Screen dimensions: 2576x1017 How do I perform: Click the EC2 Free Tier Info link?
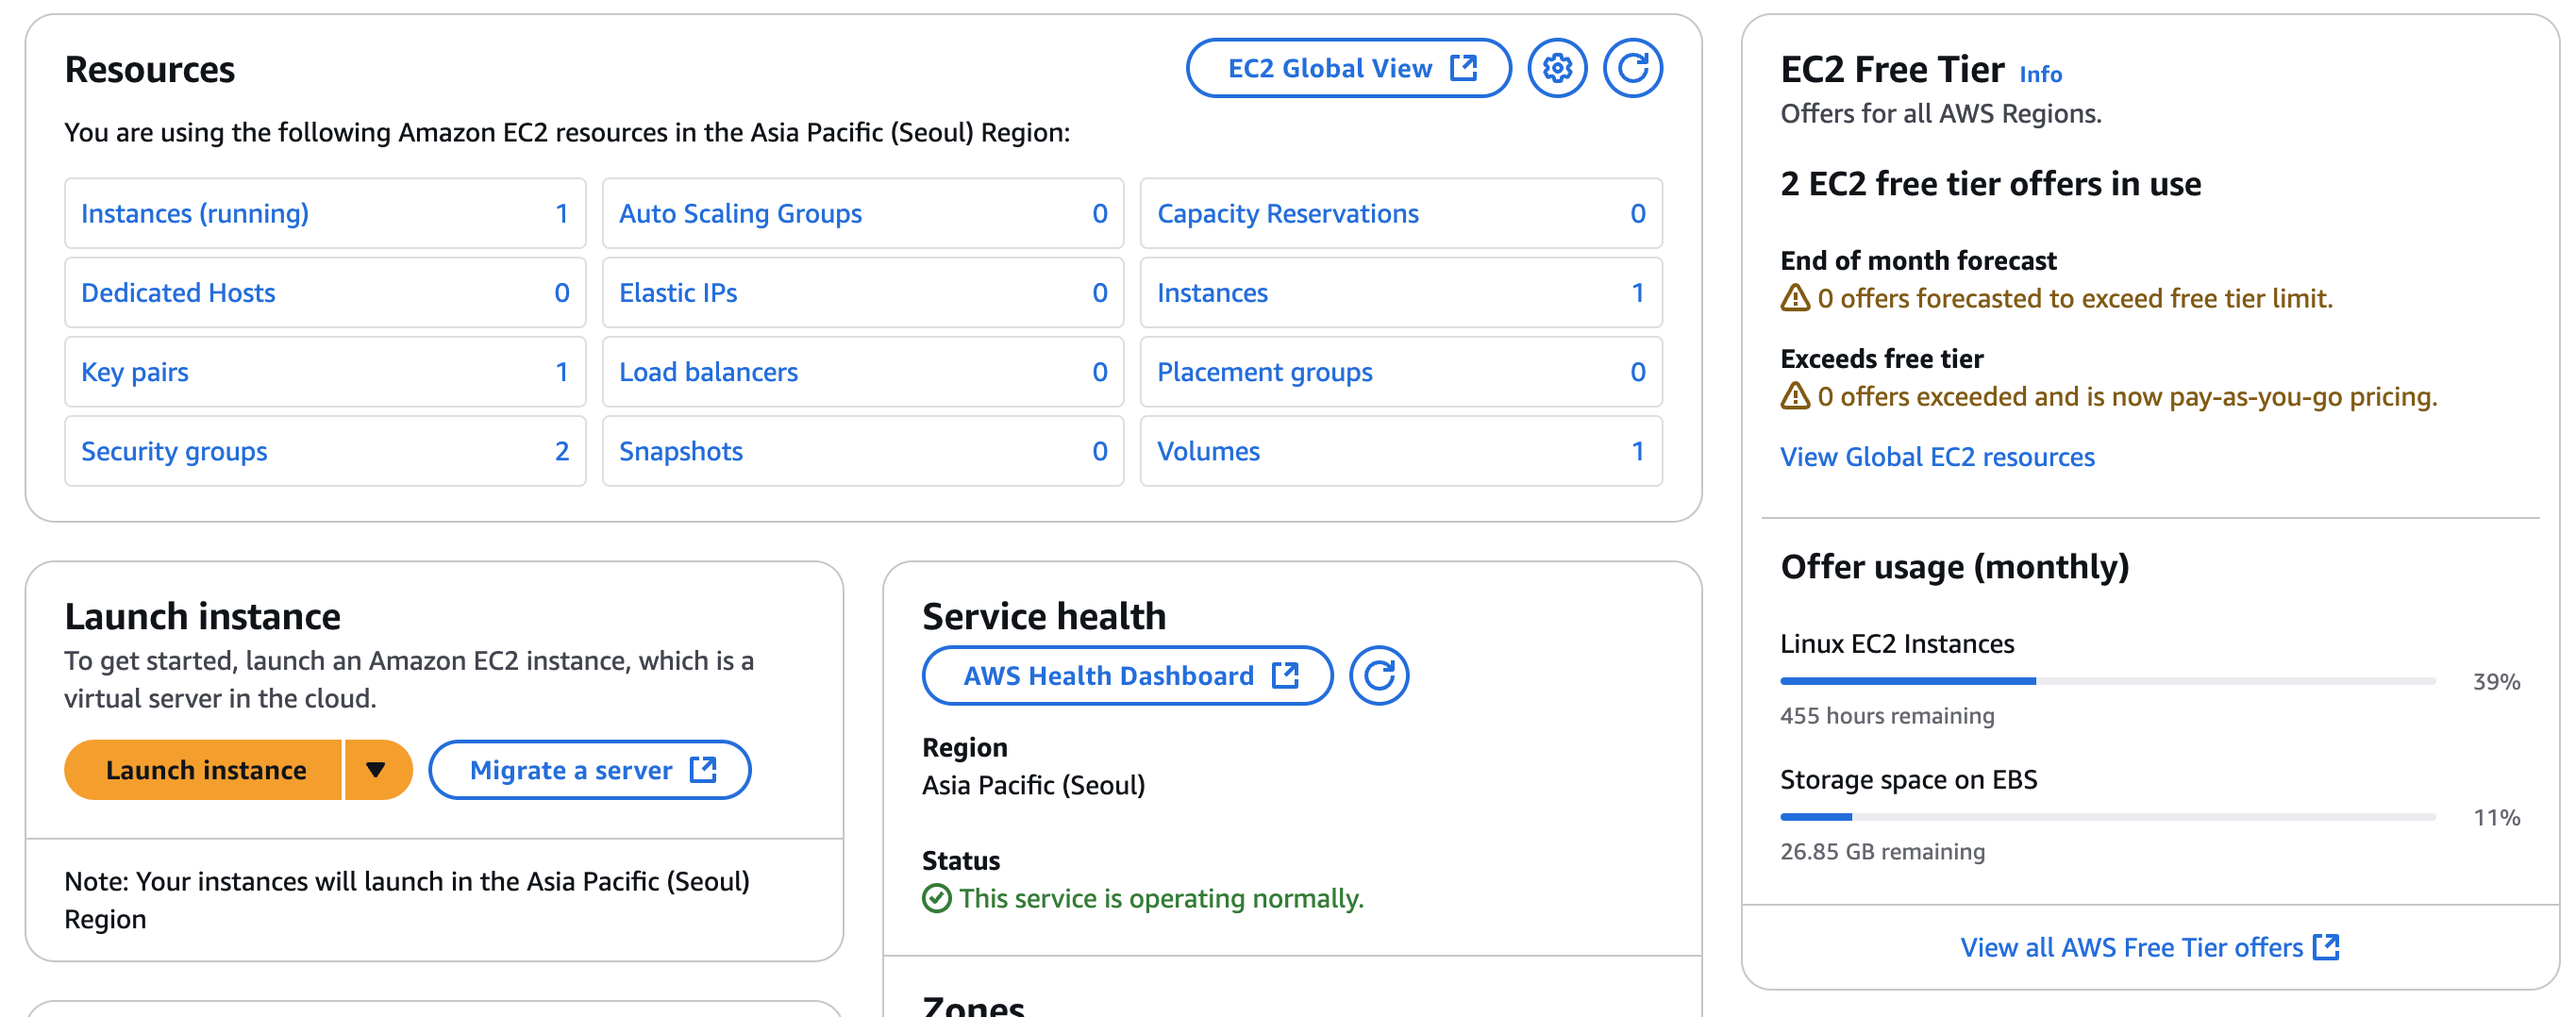coord(2040,74)
